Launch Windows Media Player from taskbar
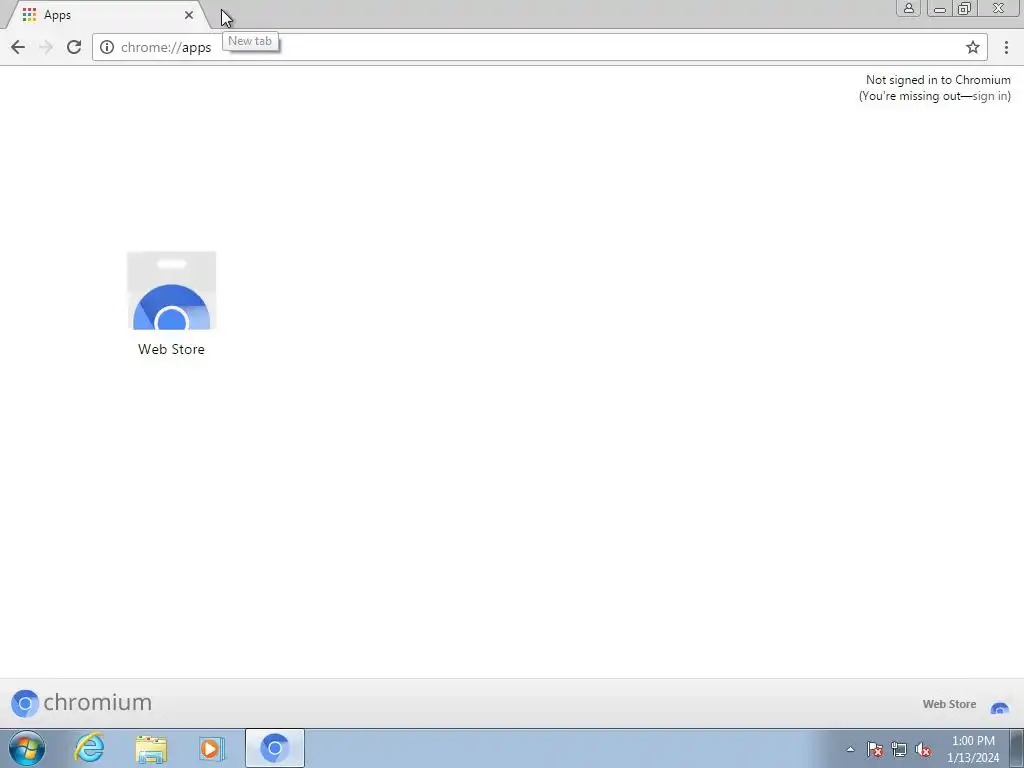 click(x=212, y=748)
